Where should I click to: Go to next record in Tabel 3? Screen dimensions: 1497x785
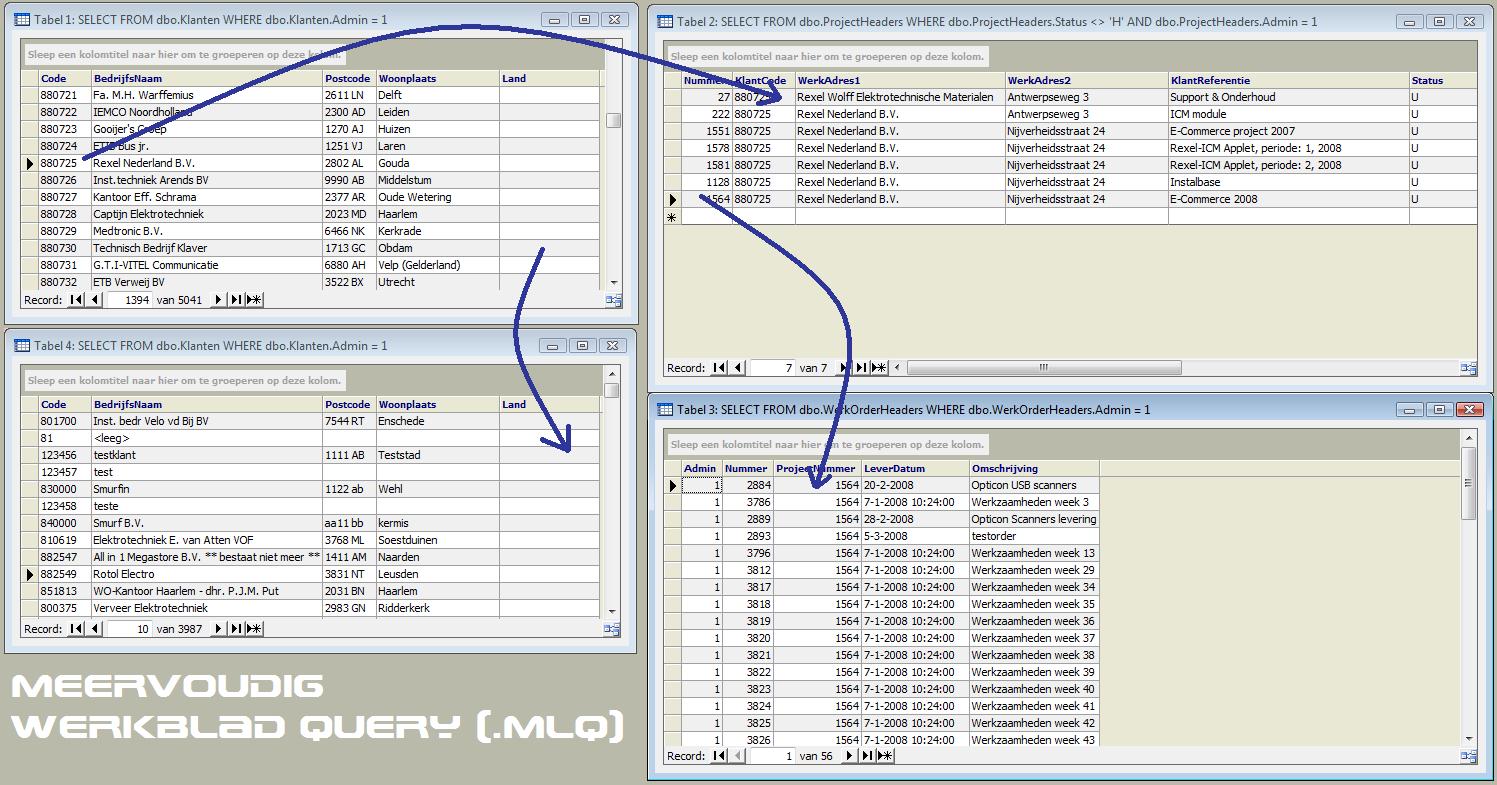pos(849,756)
